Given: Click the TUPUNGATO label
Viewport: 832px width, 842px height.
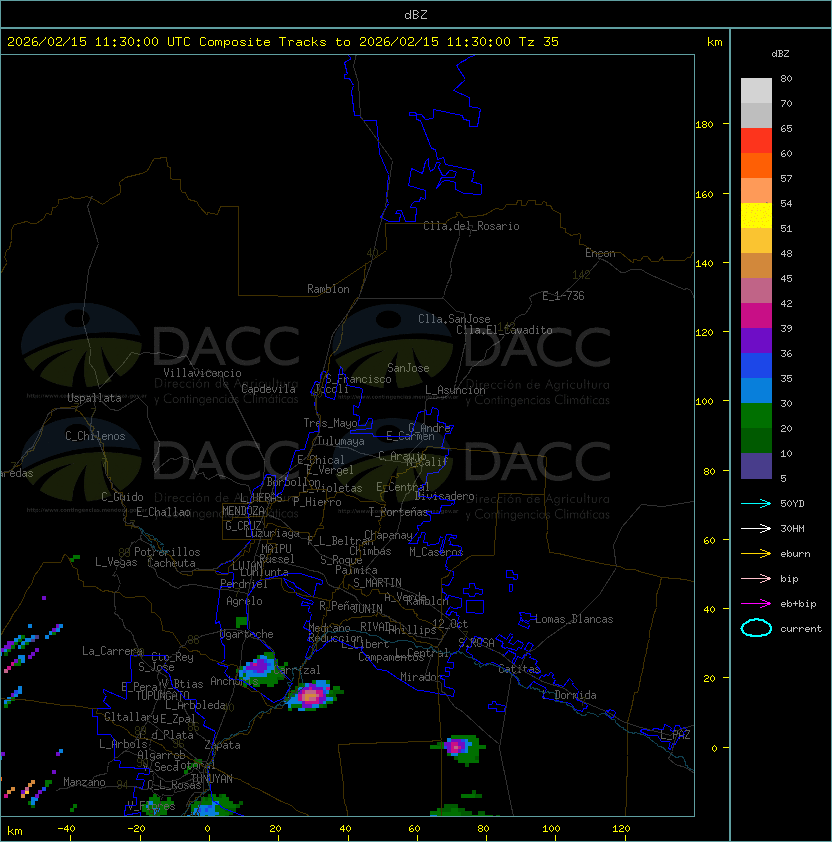Looking at the screenshot, I should pos(163,696).
